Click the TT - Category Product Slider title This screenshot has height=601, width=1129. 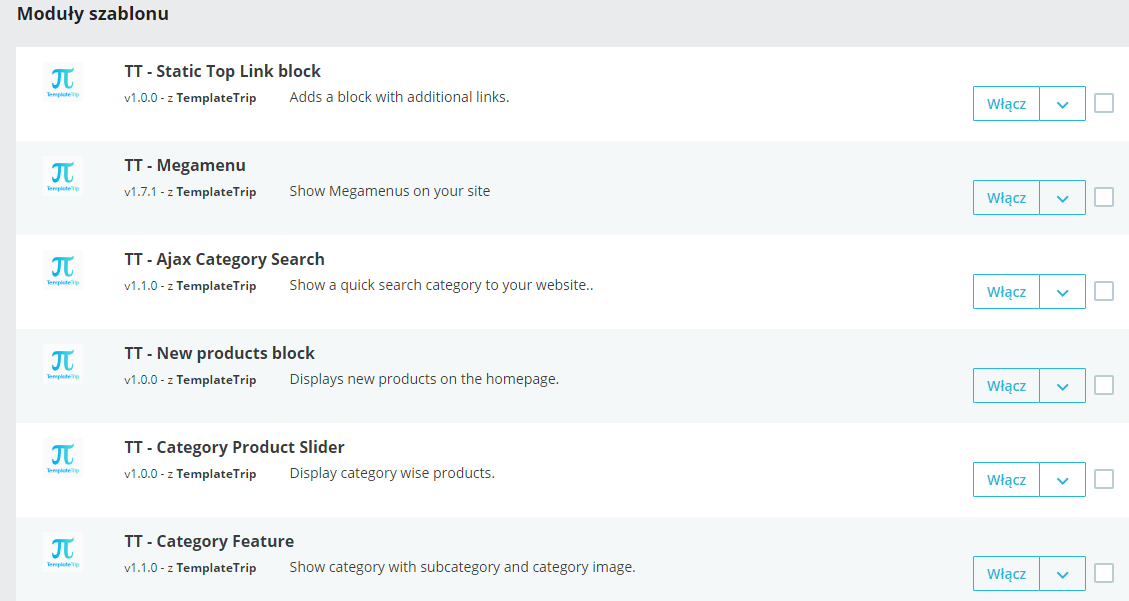pos(234,447)
